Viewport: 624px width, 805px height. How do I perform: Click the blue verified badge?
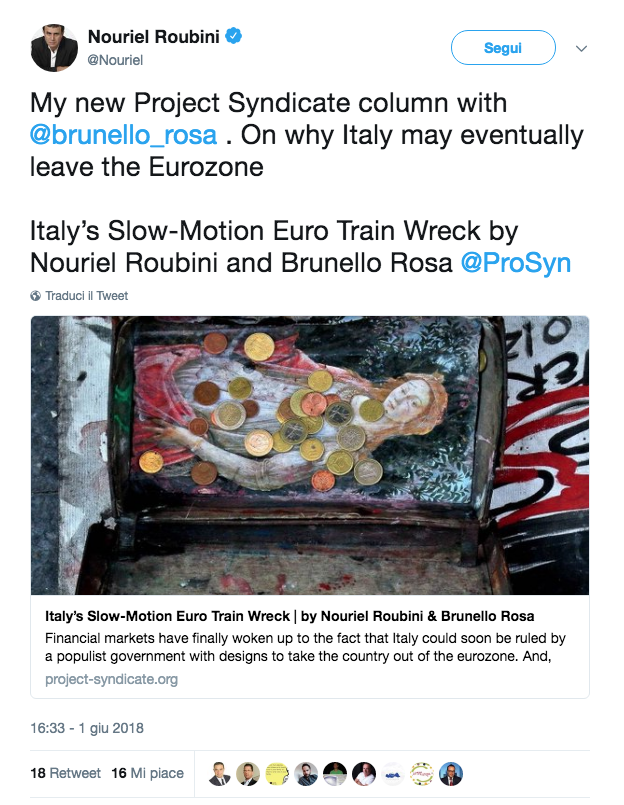tap(234, 37)
